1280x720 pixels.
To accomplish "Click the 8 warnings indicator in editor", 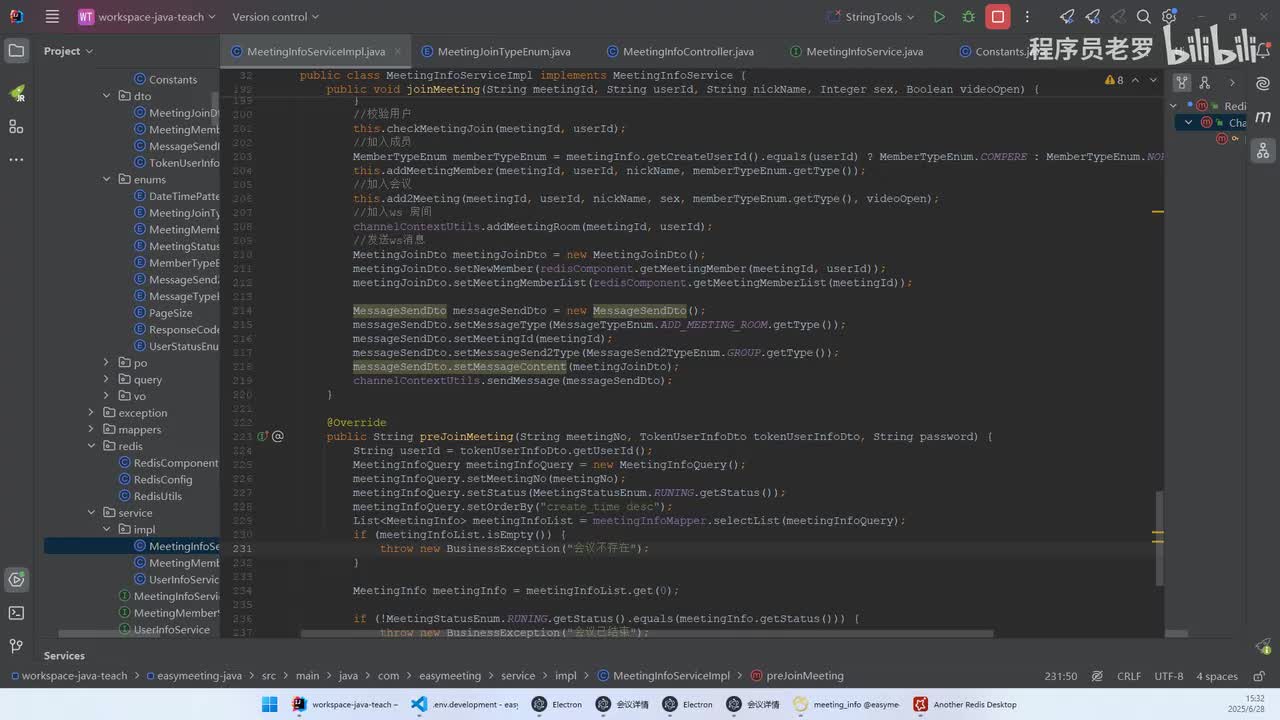I will pyautogui.click(x=1114, y=80).
